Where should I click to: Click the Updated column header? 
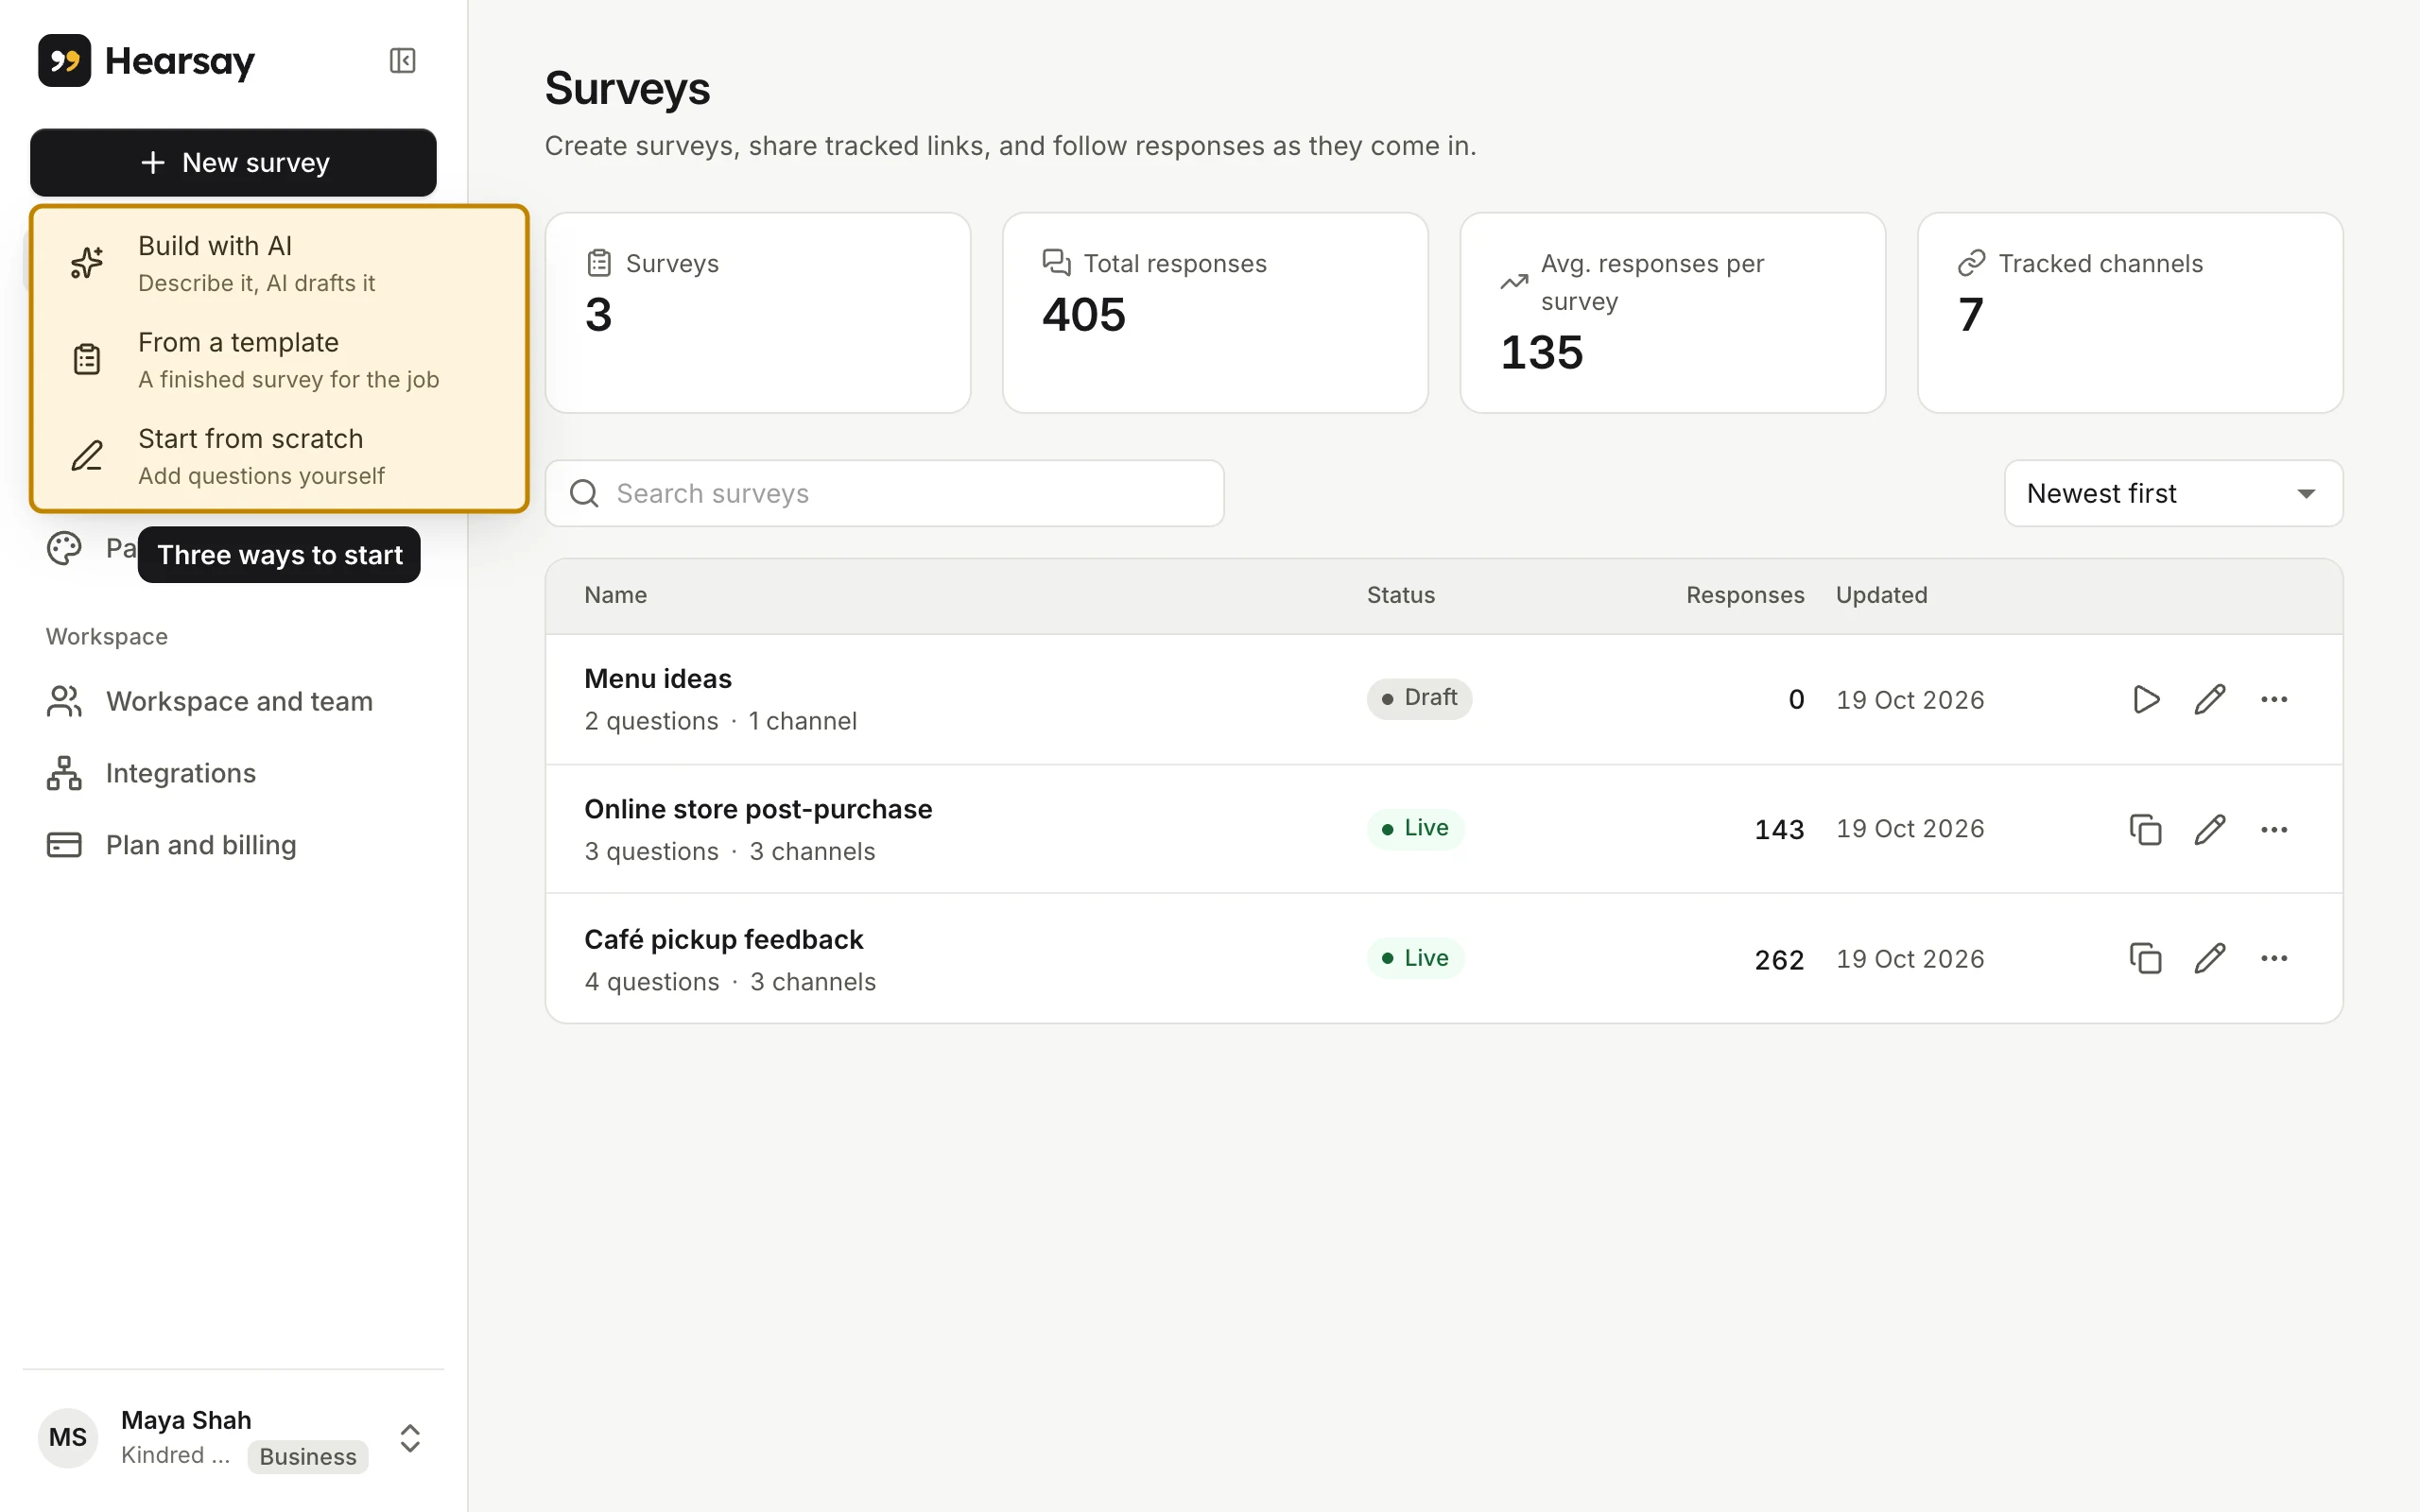1881,595
